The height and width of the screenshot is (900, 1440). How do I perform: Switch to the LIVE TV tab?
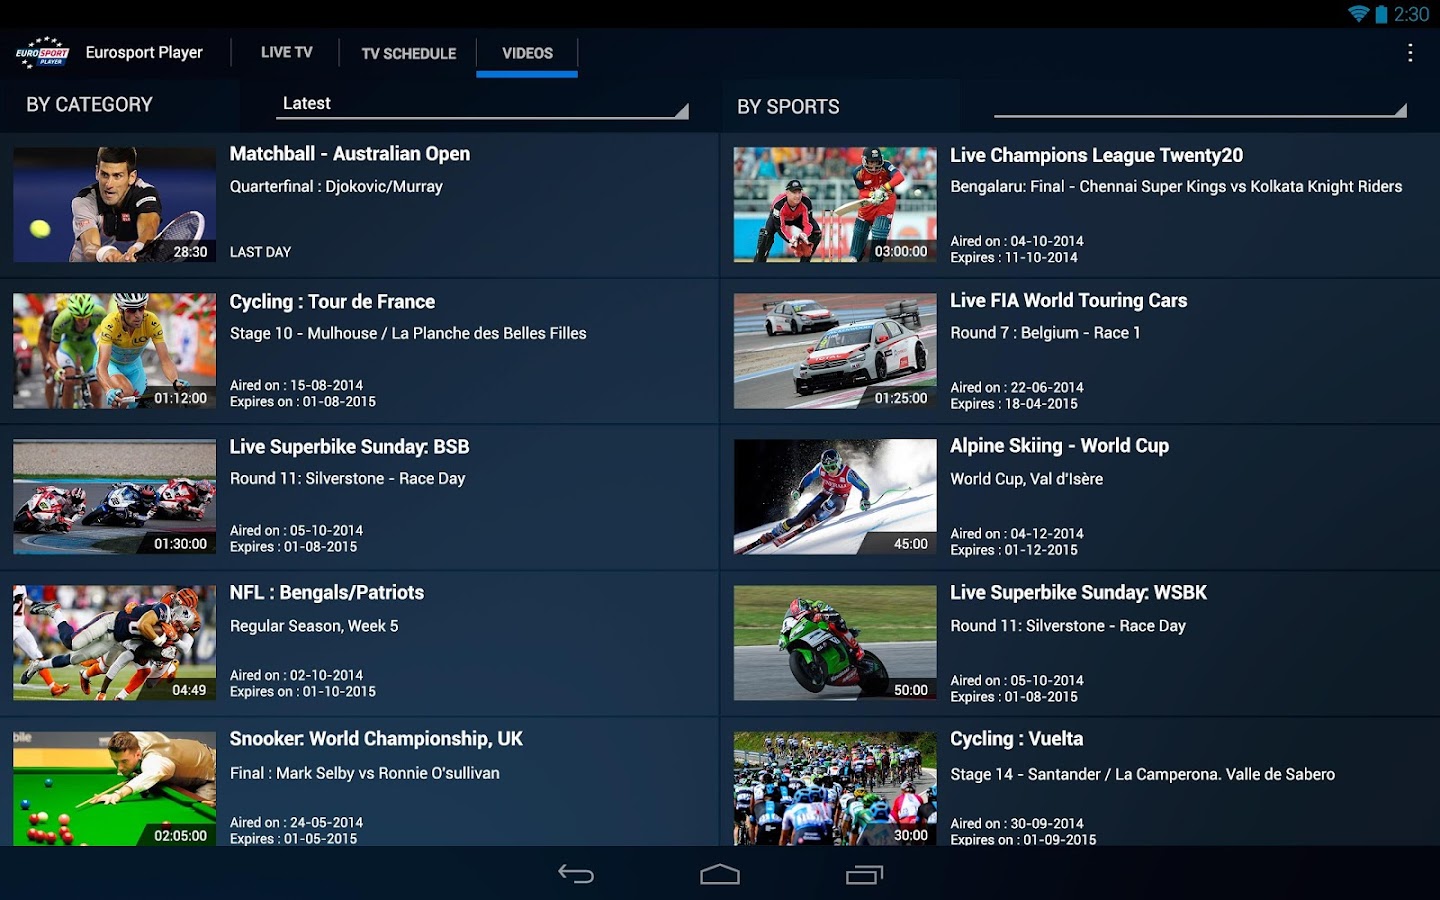click(x=287, y=53)
